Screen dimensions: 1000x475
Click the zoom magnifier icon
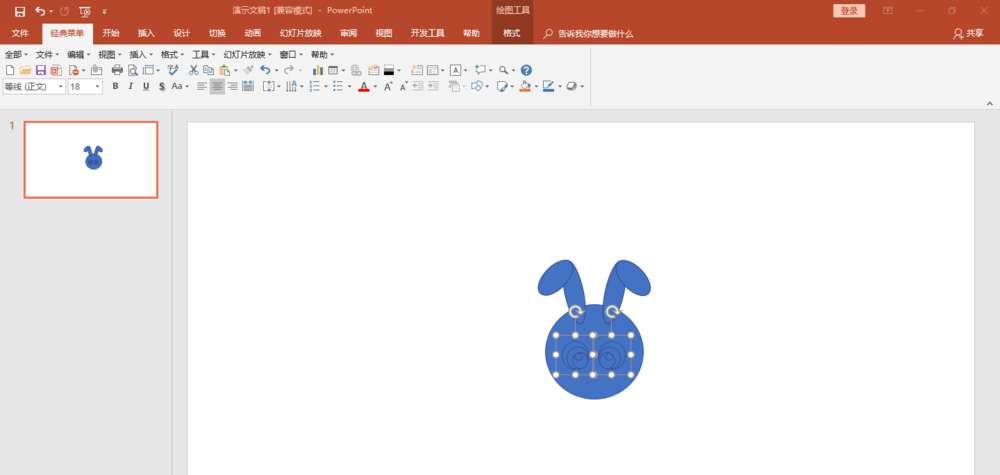(x=503, y=70)
